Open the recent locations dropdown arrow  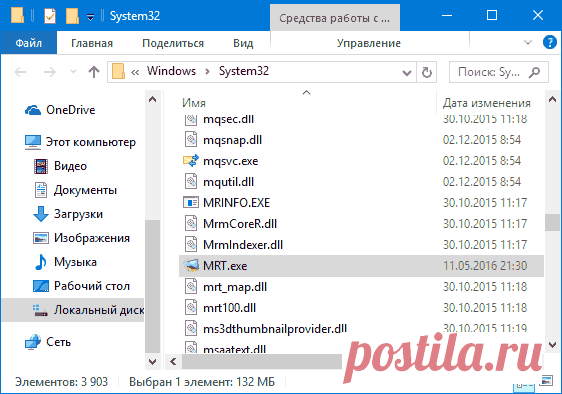point(73,72)
